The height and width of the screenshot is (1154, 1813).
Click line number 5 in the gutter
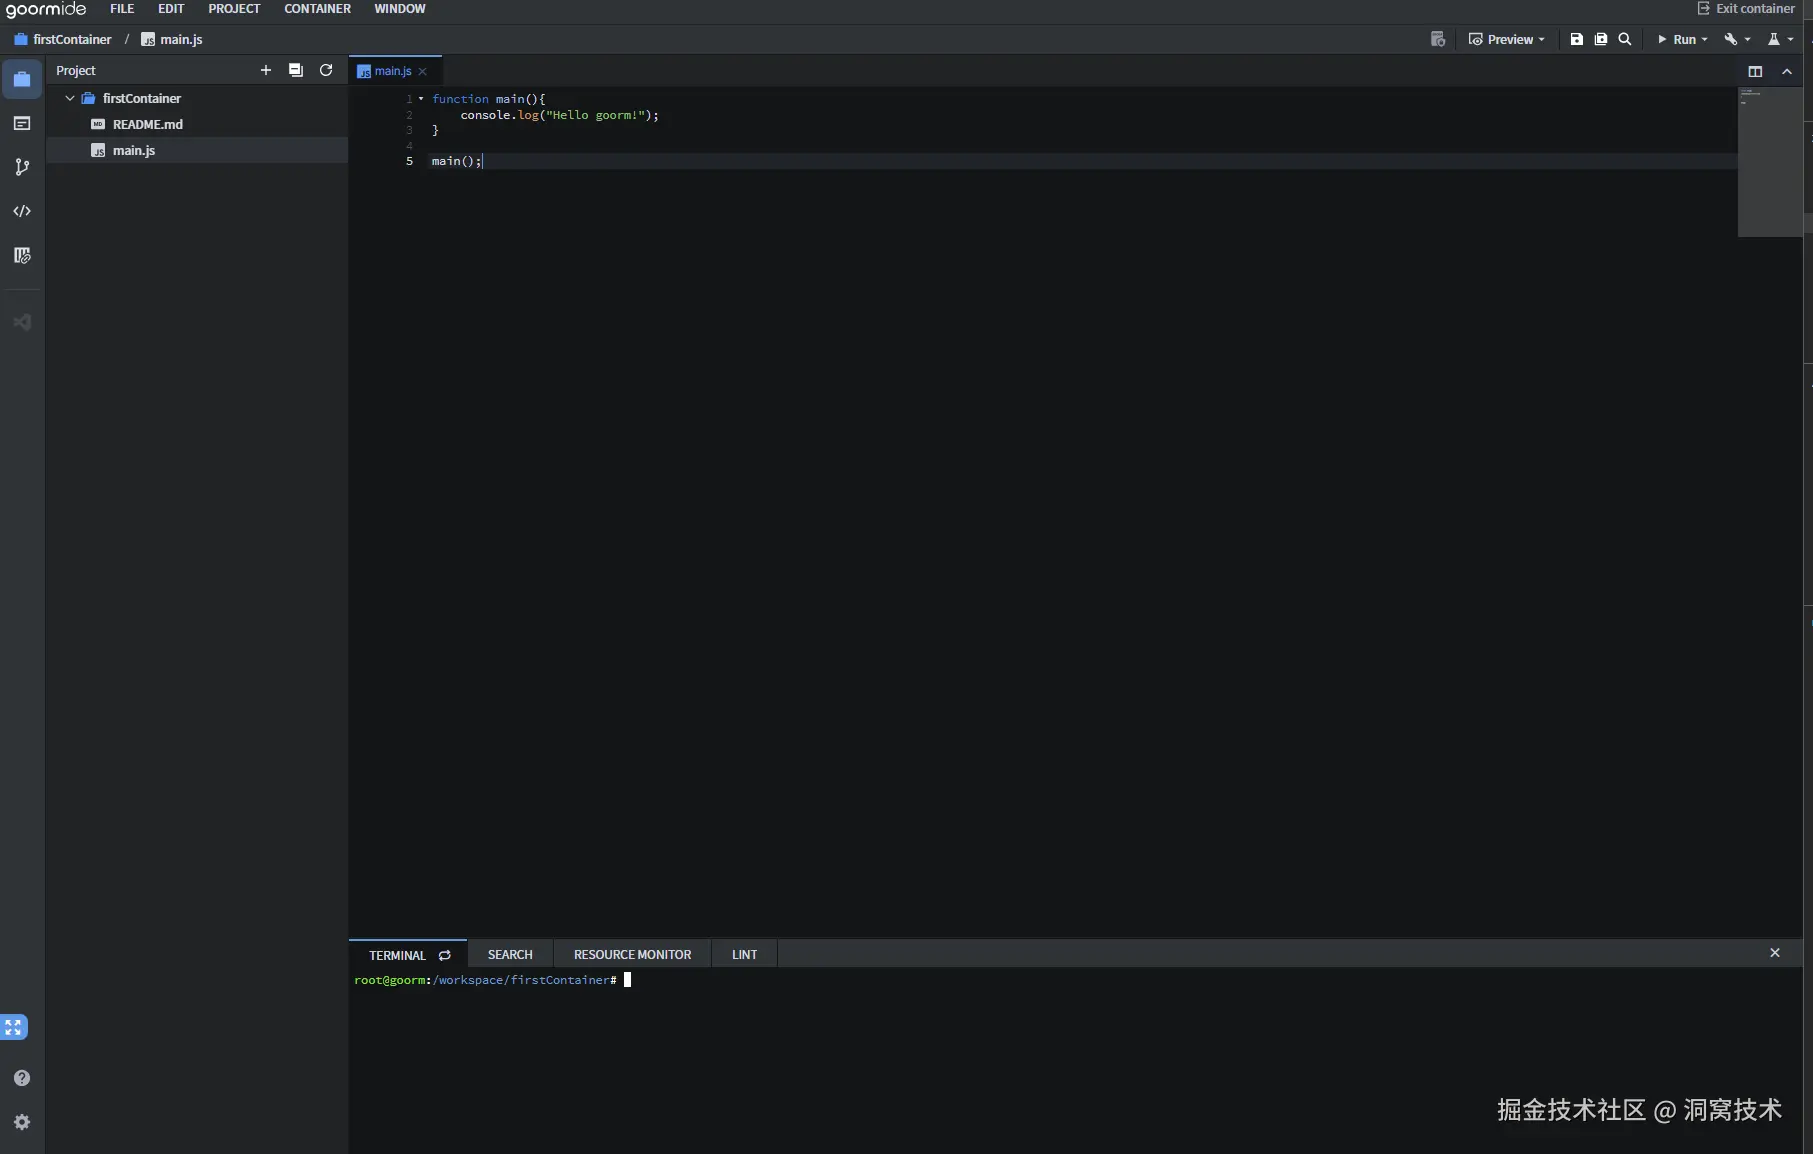coord(409,161)
